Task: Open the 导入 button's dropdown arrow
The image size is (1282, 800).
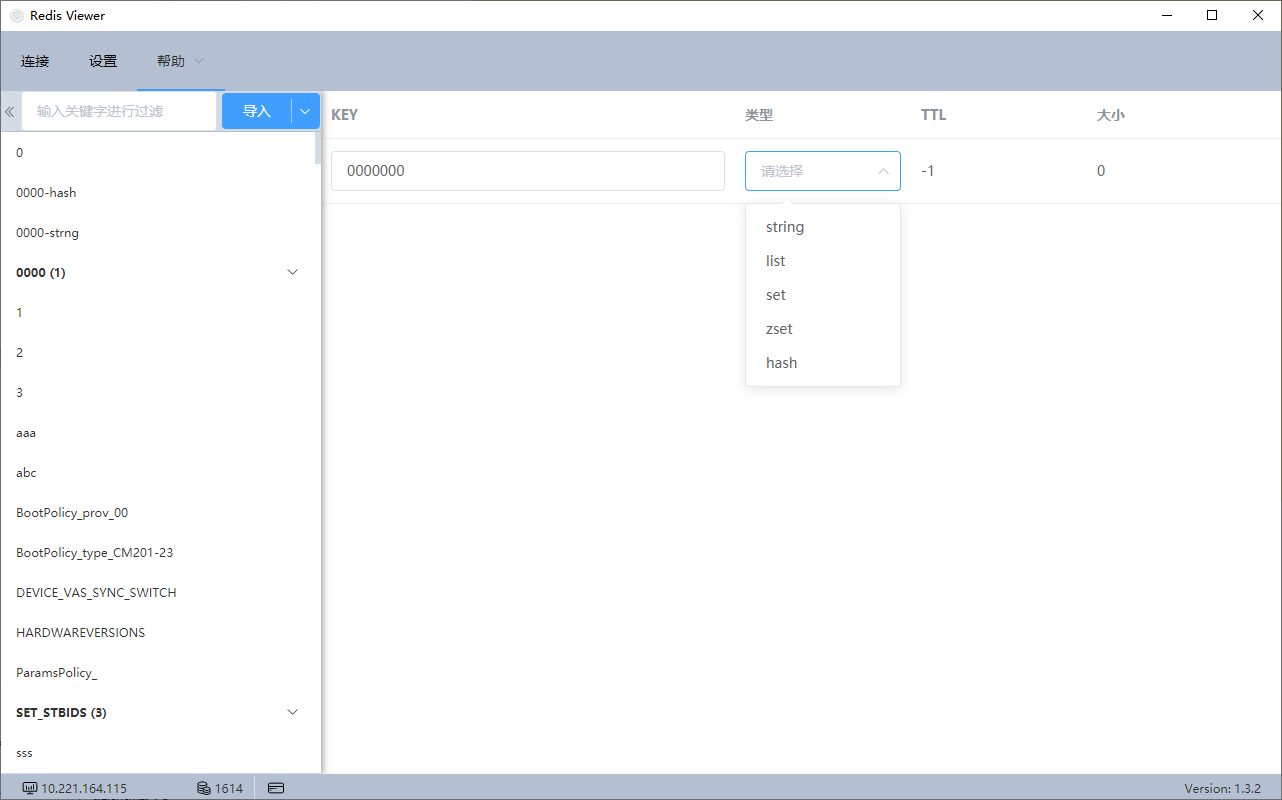Action: coord(305,111)
